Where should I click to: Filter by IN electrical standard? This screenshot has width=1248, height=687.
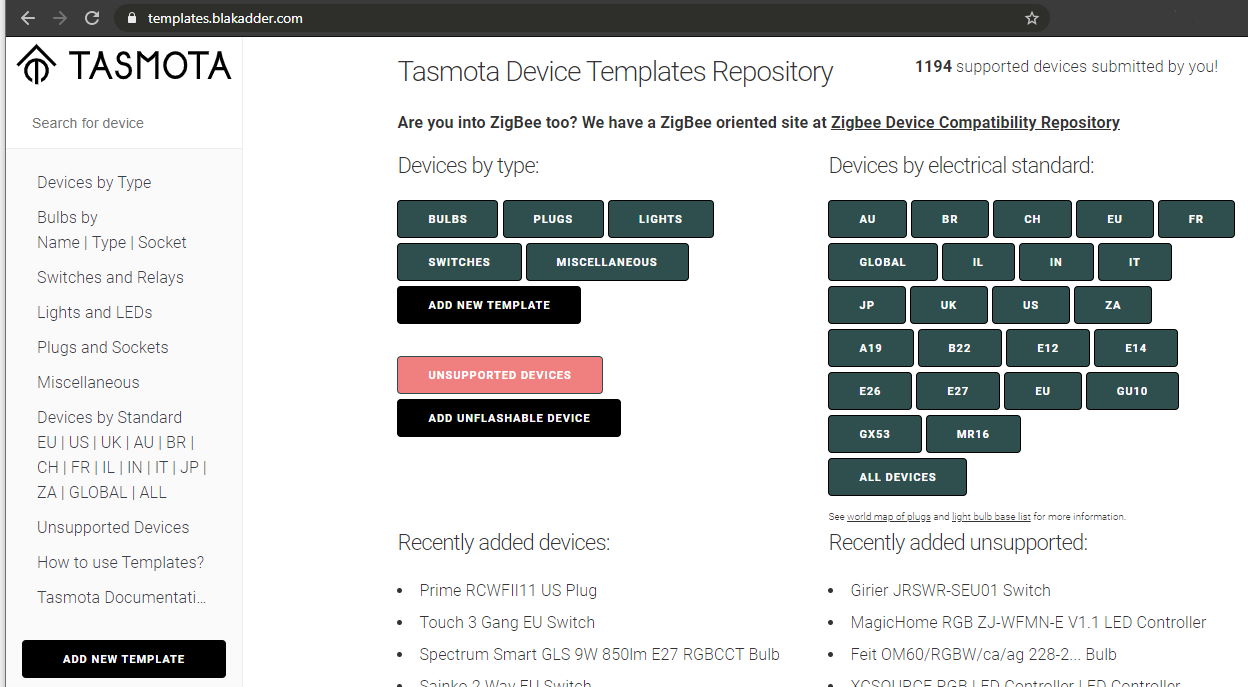pos(1056,262)
